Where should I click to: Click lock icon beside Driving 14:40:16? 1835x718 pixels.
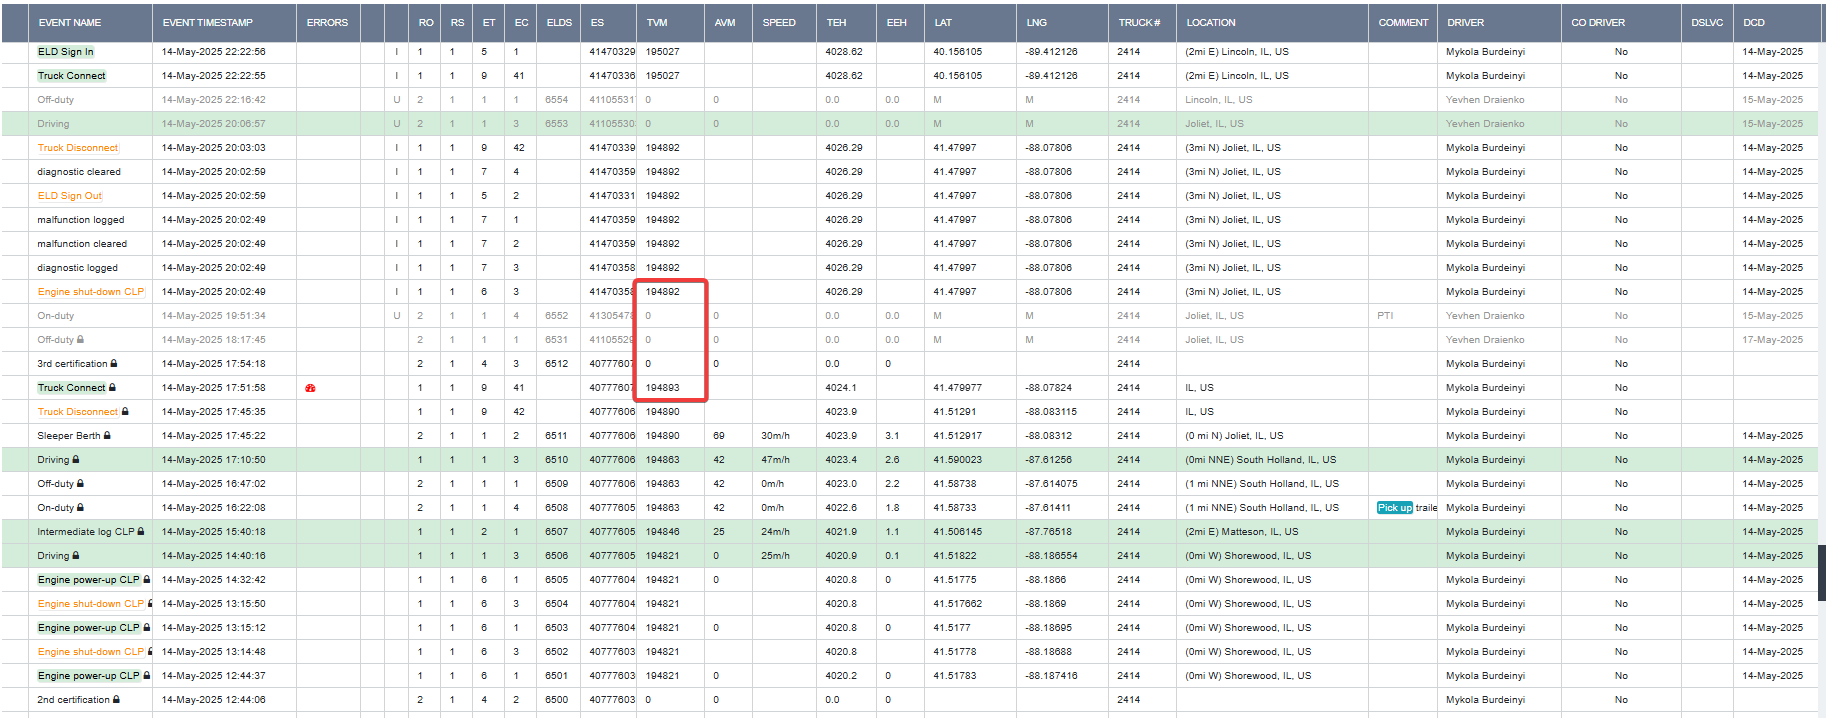[x=76, y=556]
